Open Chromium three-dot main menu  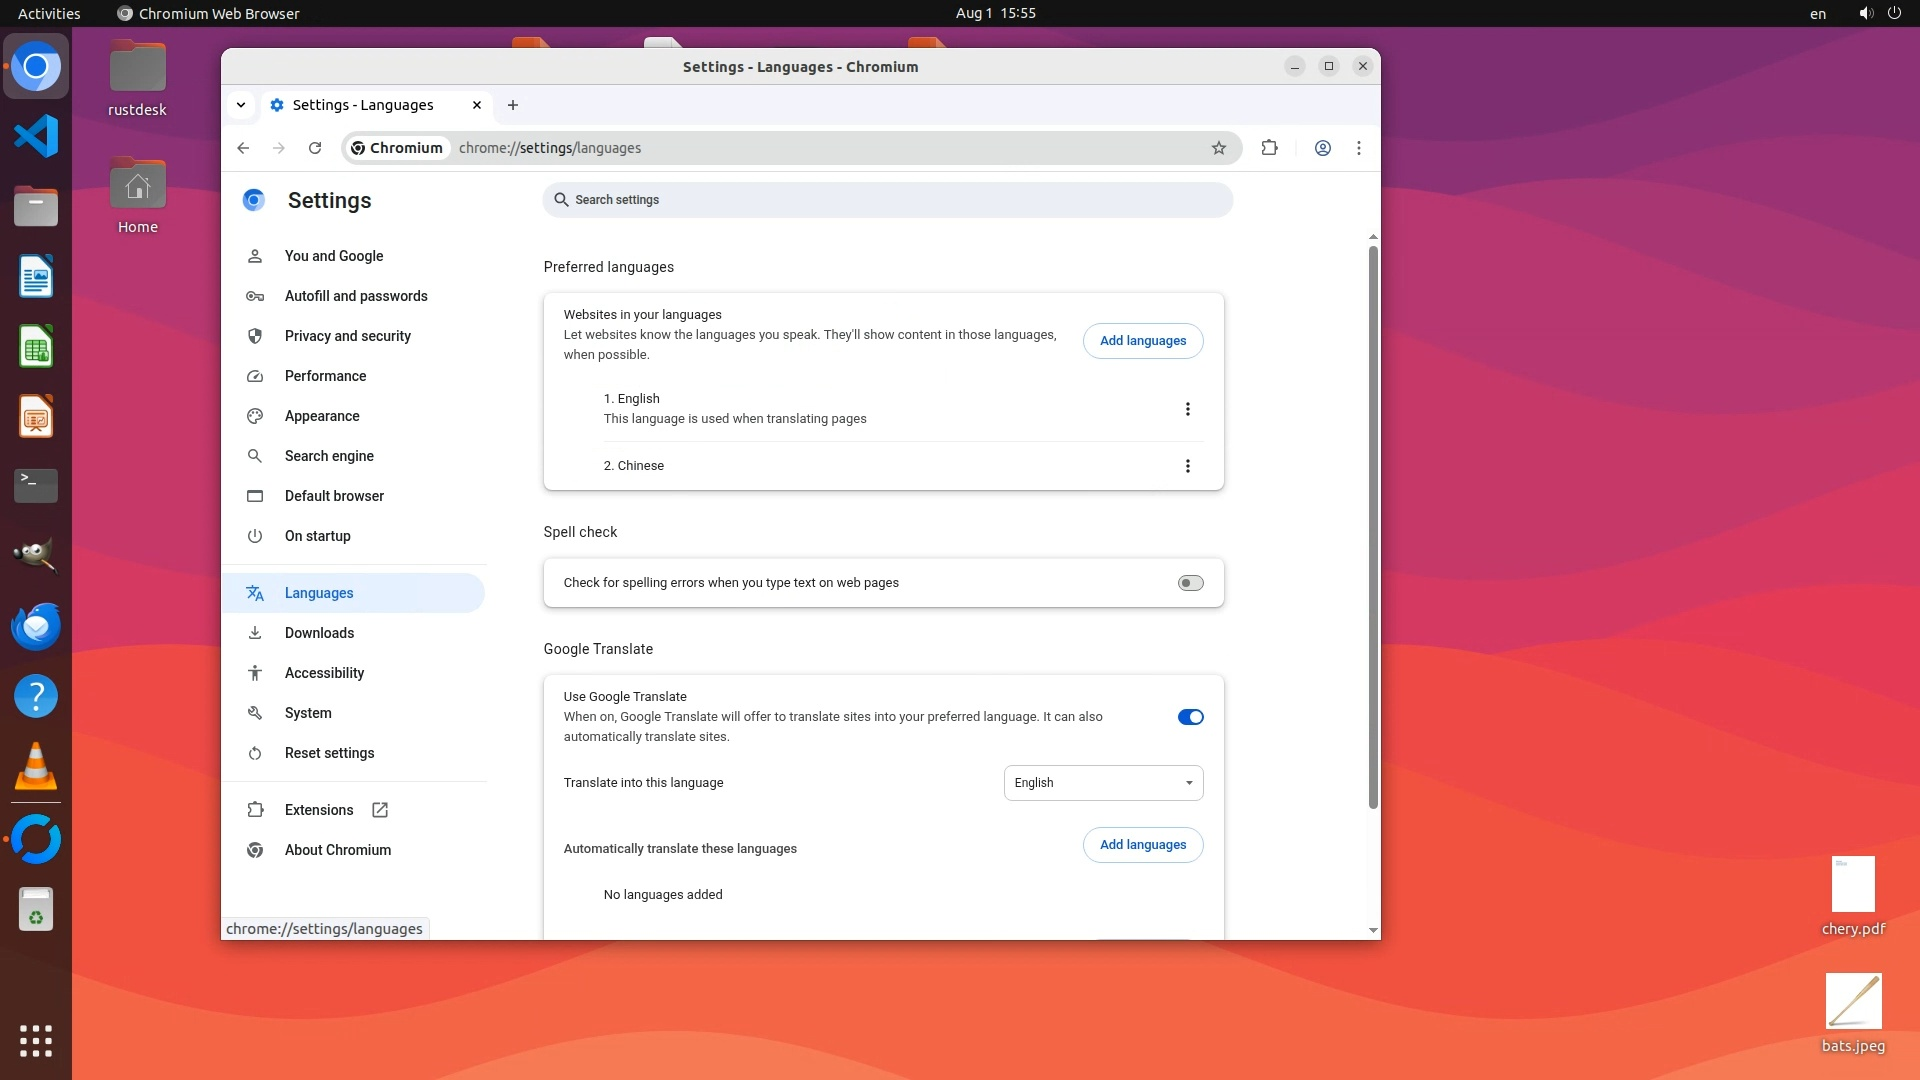click(1358, 148)
